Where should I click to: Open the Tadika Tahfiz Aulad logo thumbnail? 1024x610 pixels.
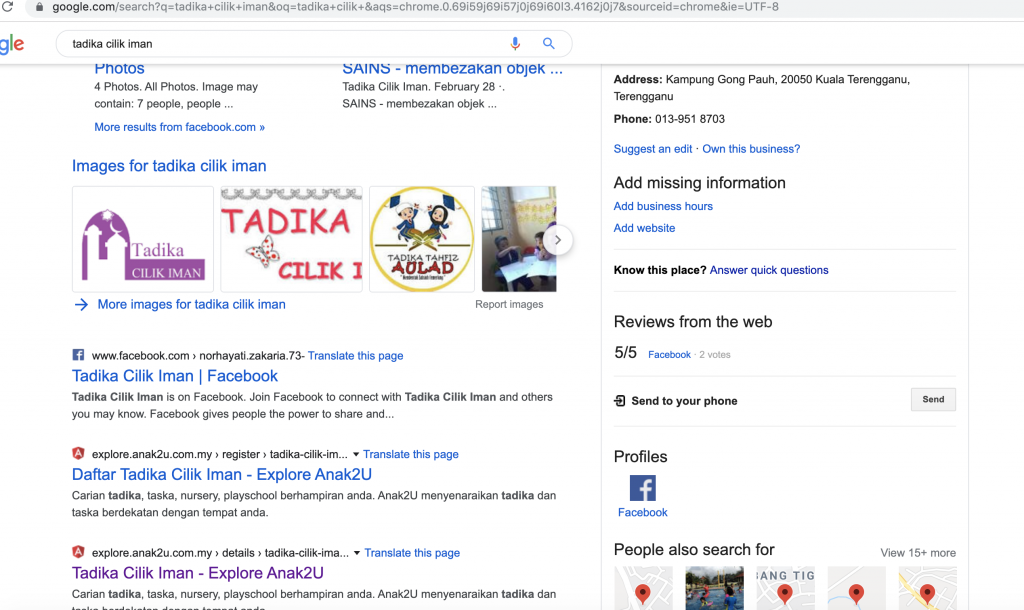pyautogui.click(x=422, y=239)
